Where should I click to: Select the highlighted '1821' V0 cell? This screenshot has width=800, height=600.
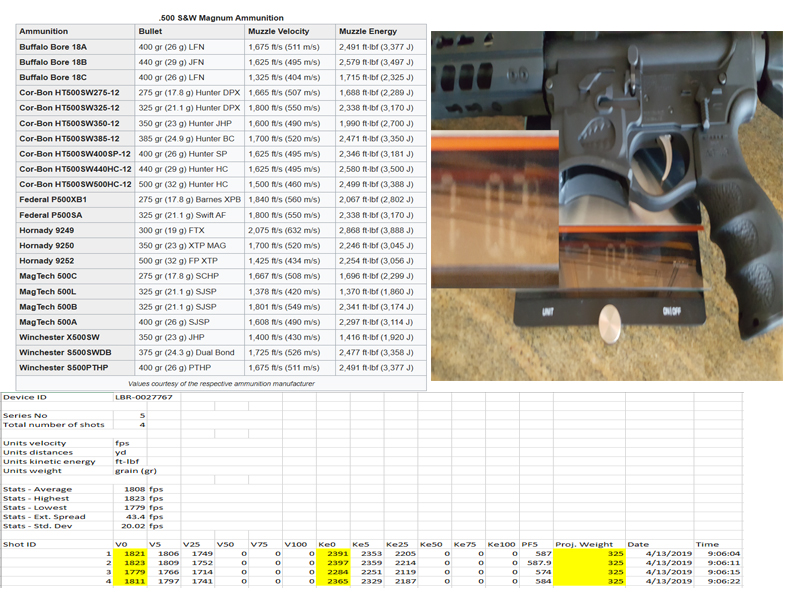tap(130, 554)
